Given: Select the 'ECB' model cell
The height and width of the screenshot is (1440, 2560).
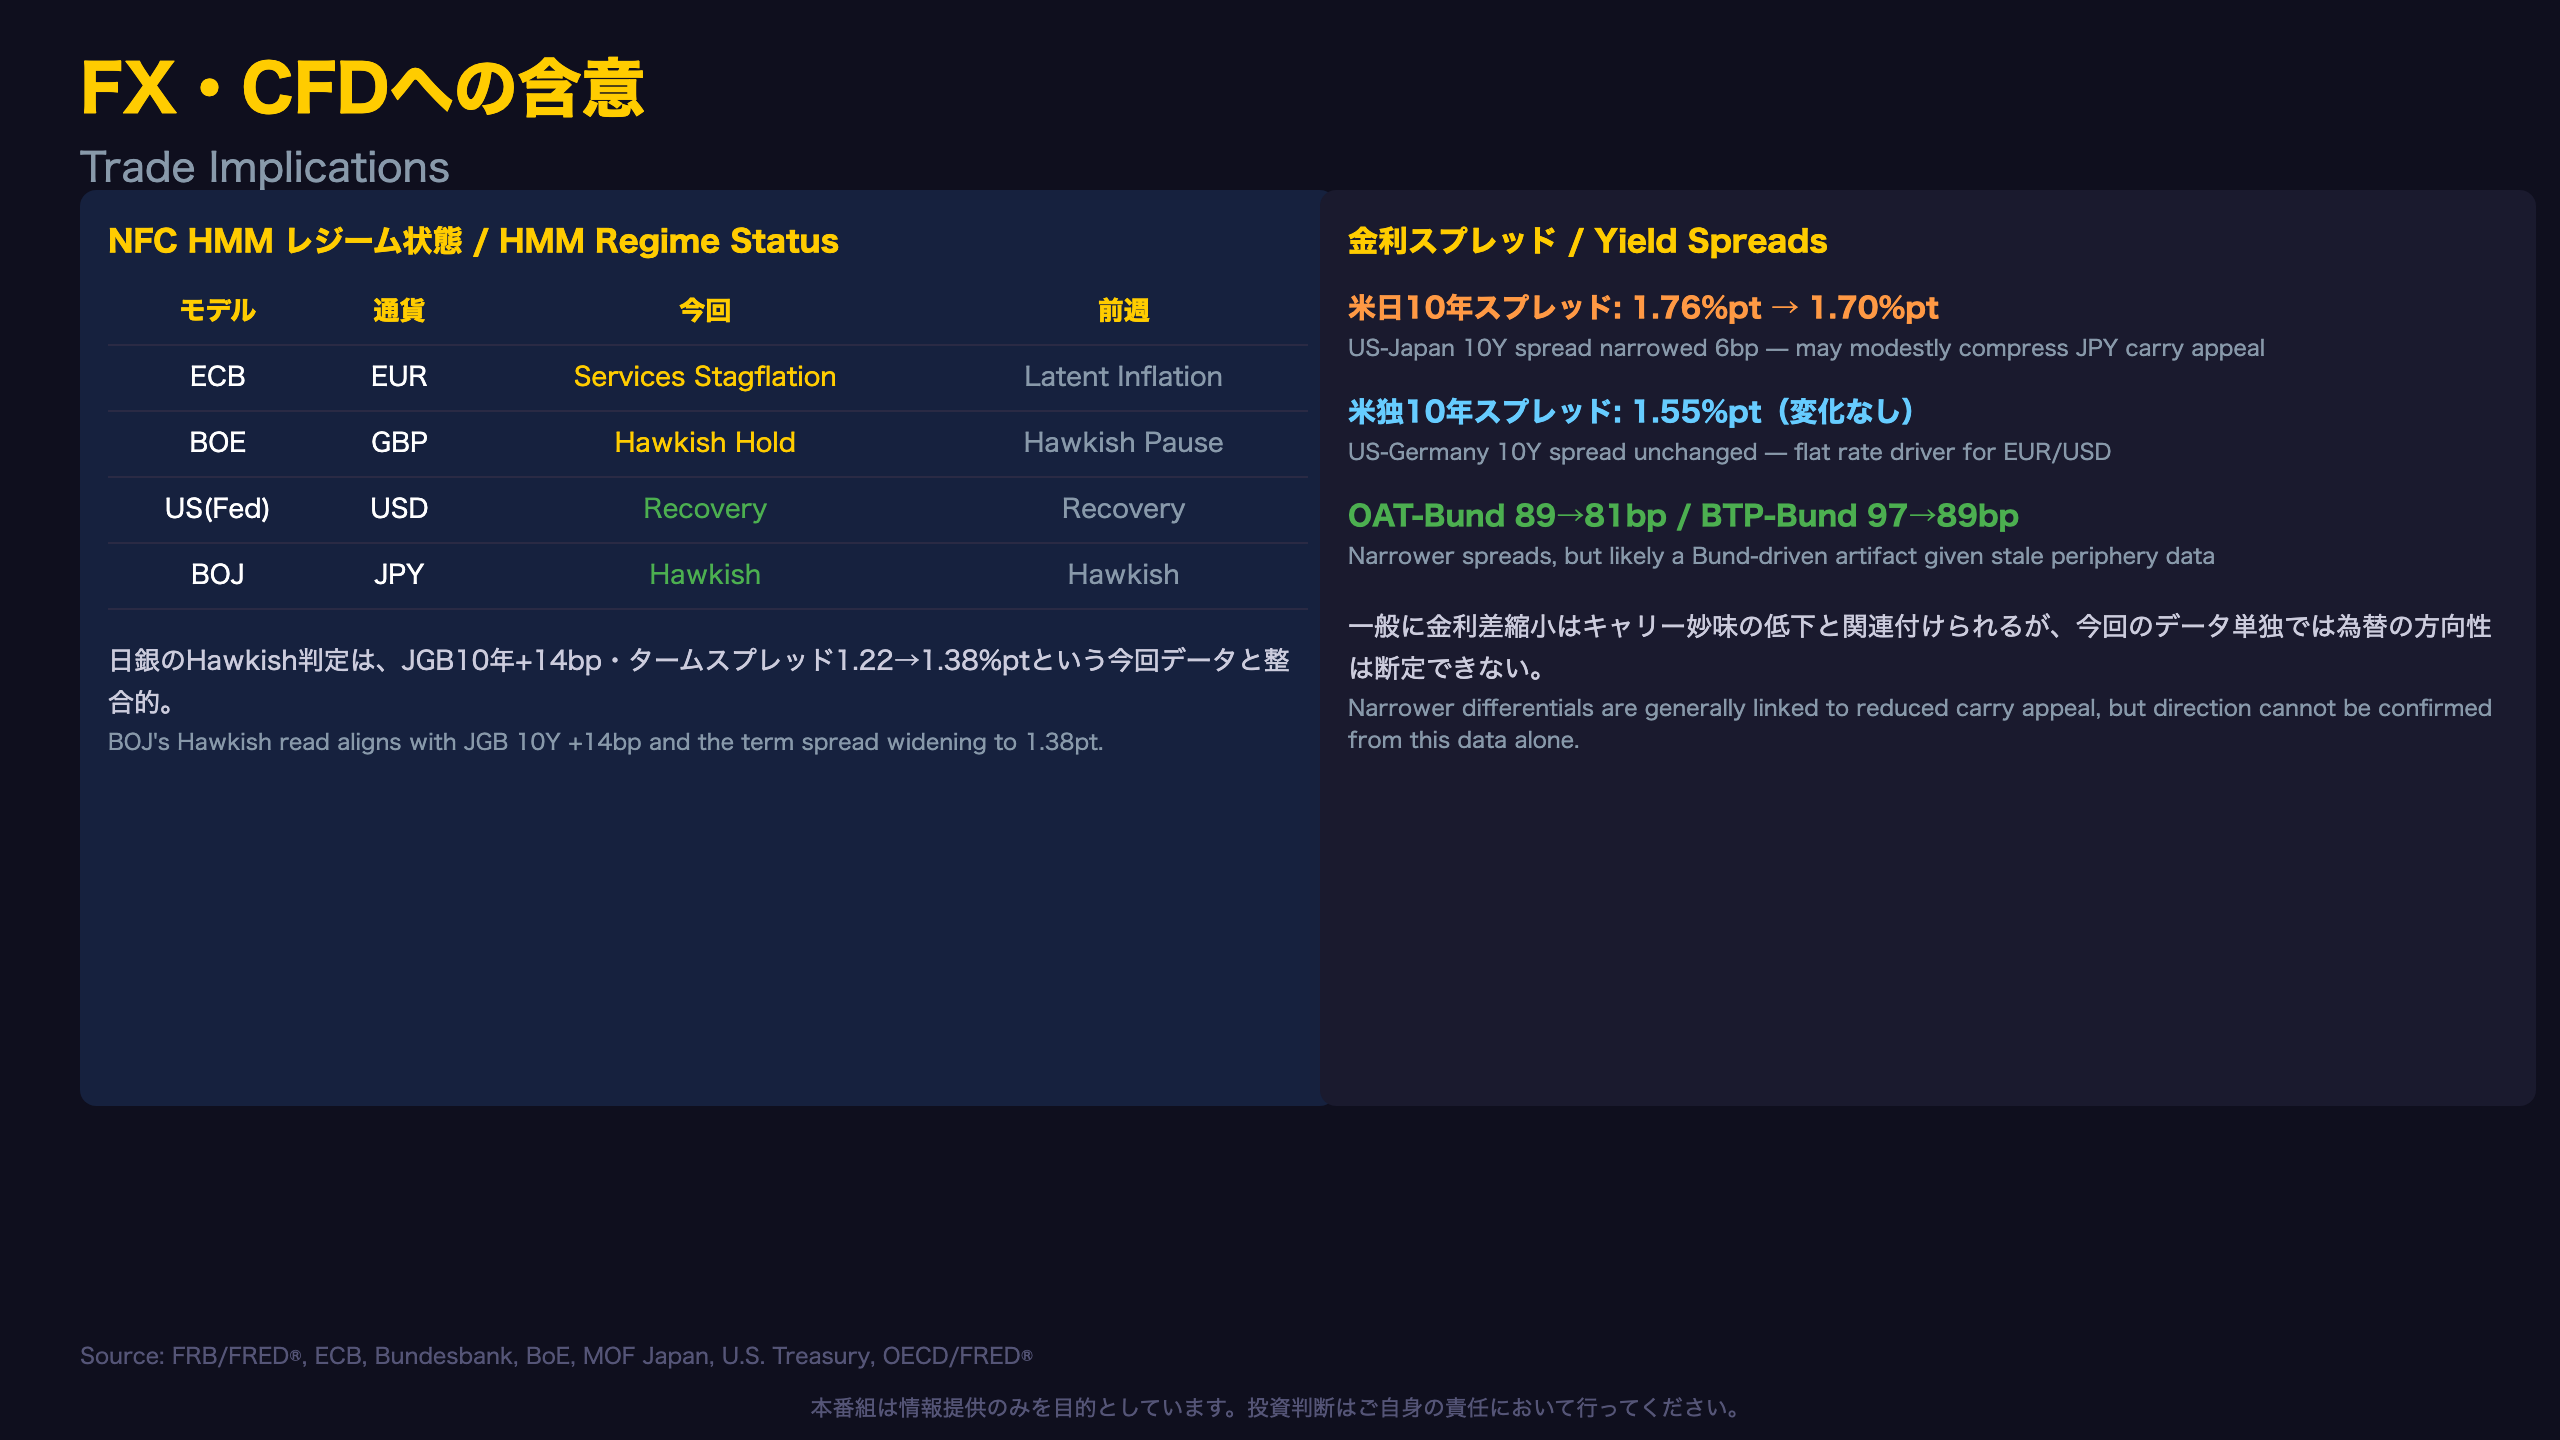Looking at the screenshot, I should click(217, 377).
